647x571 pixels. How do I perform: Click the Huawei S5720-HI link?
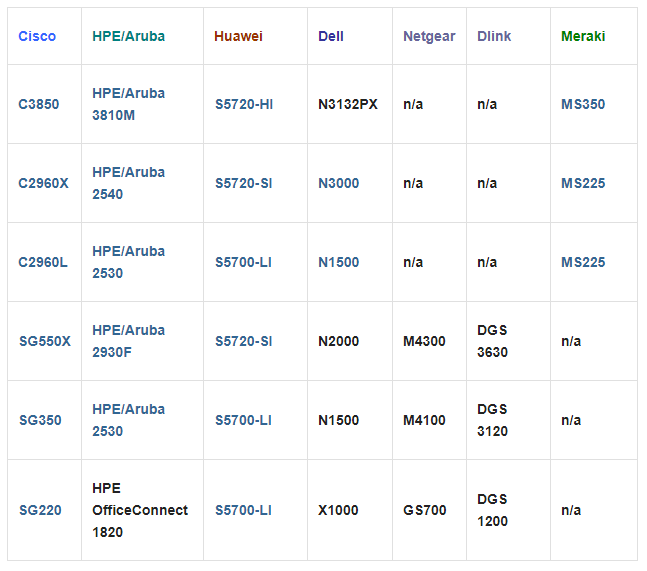click(244, 104)
